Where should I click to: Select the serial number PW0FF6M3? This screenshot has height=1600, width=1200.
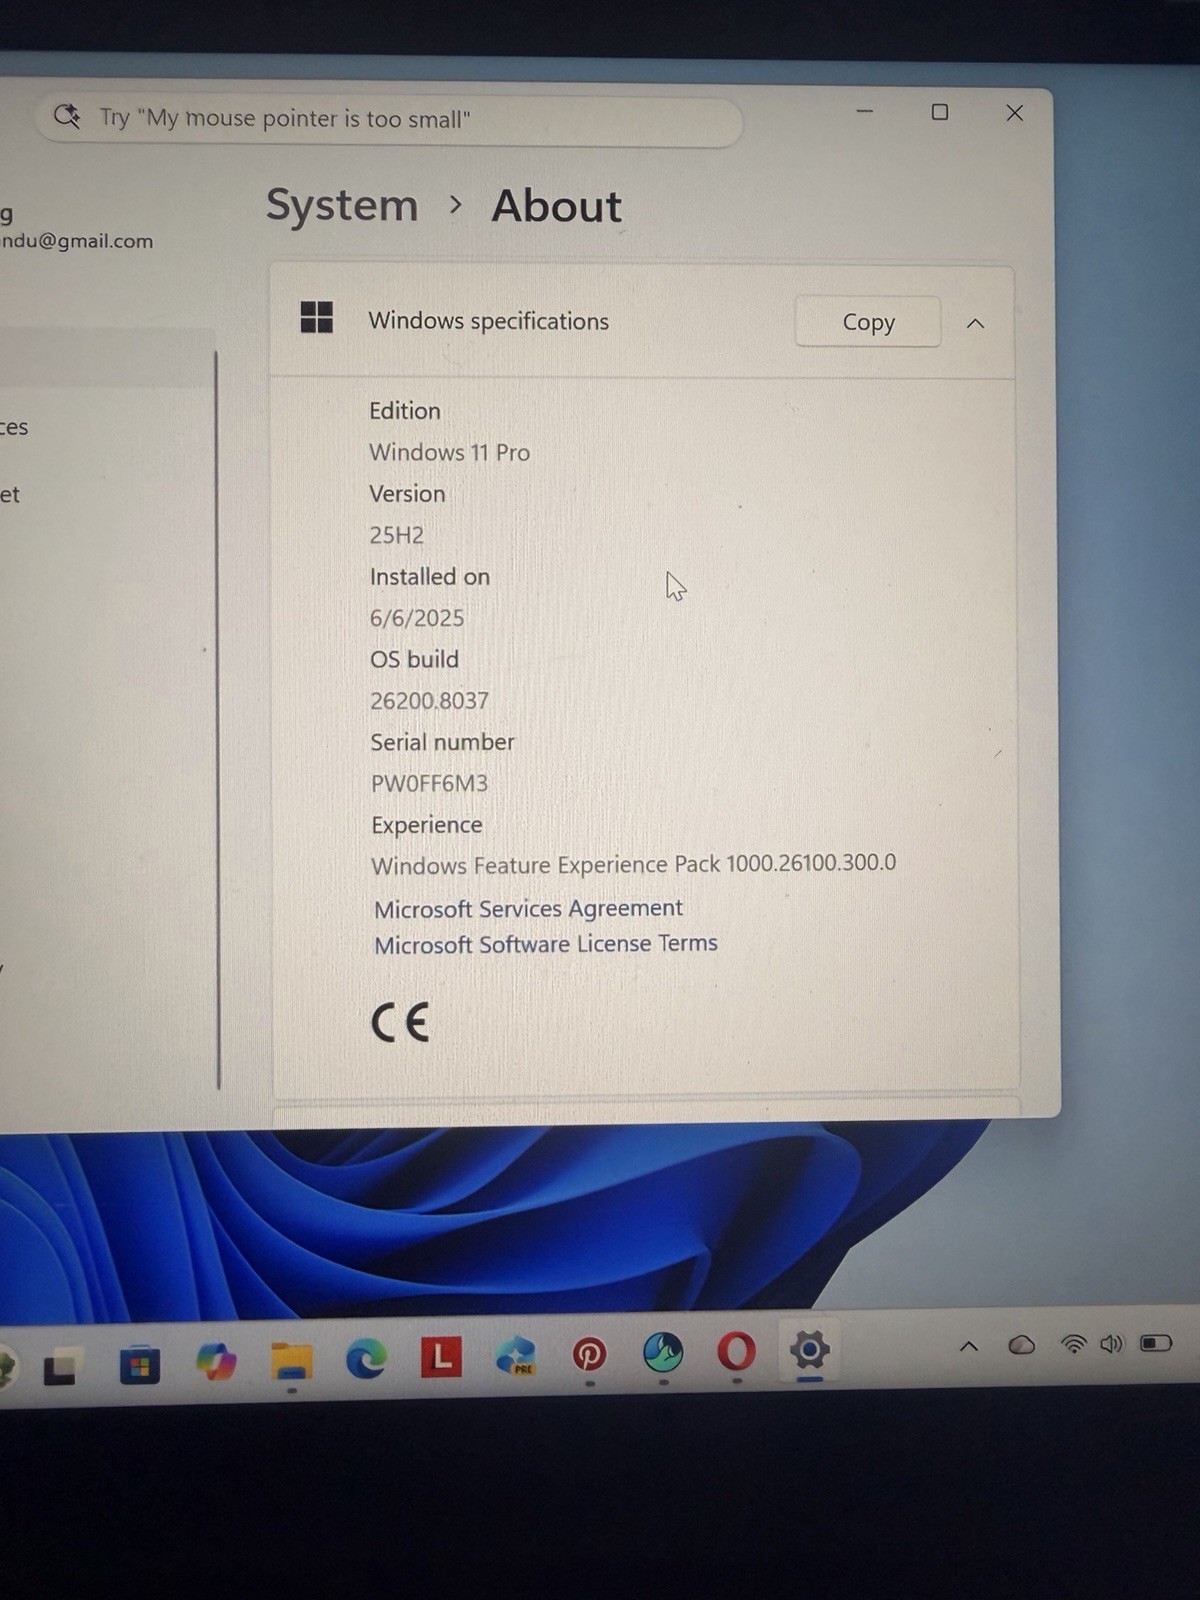(429, 784)
